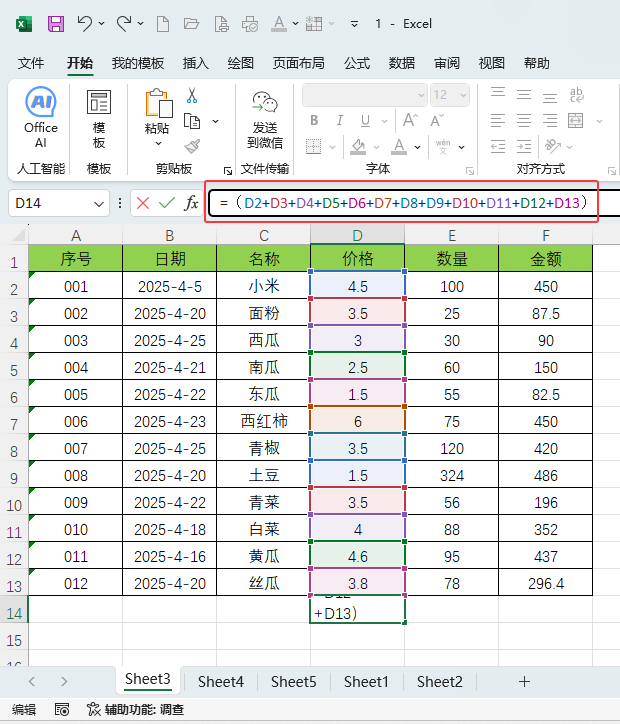The height and width of the screenshot is (724, 620).
Task: Open Customize Quick Access Toolbar dropdown
Action: pos(355,24)
